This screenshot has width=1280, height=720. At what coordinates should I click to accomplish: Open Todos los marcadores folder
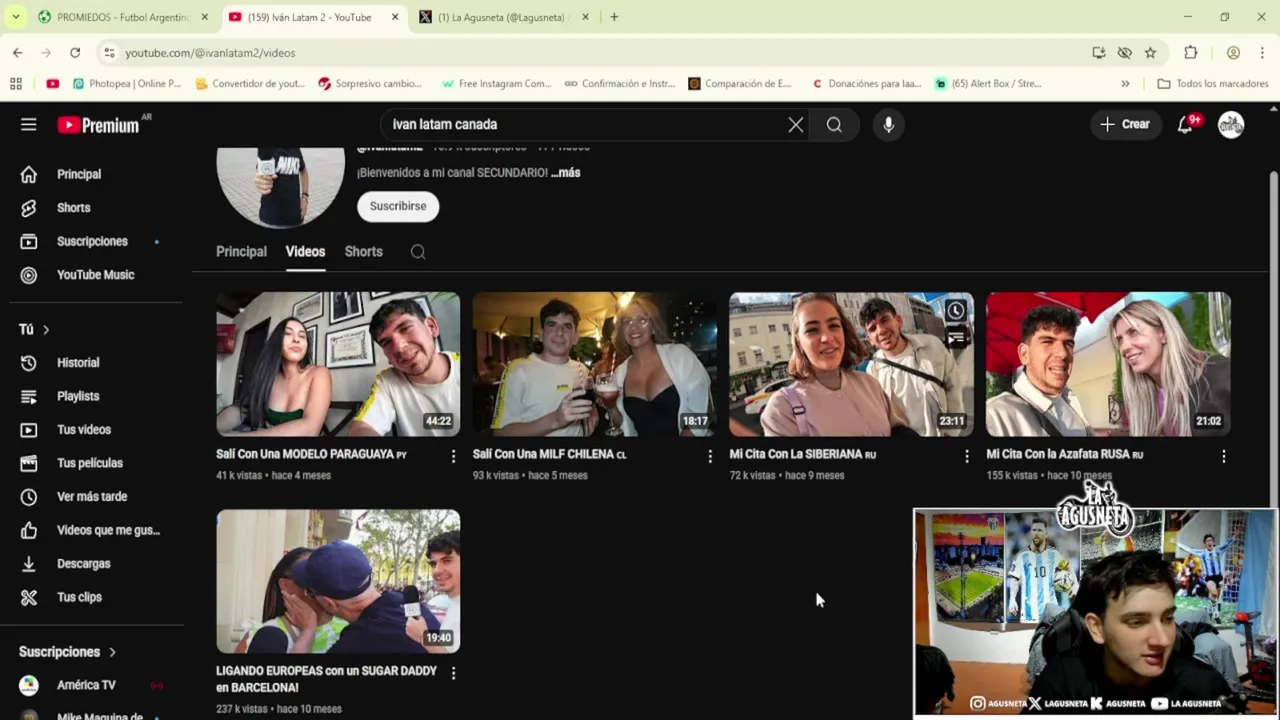click(x=1212, y=84)
